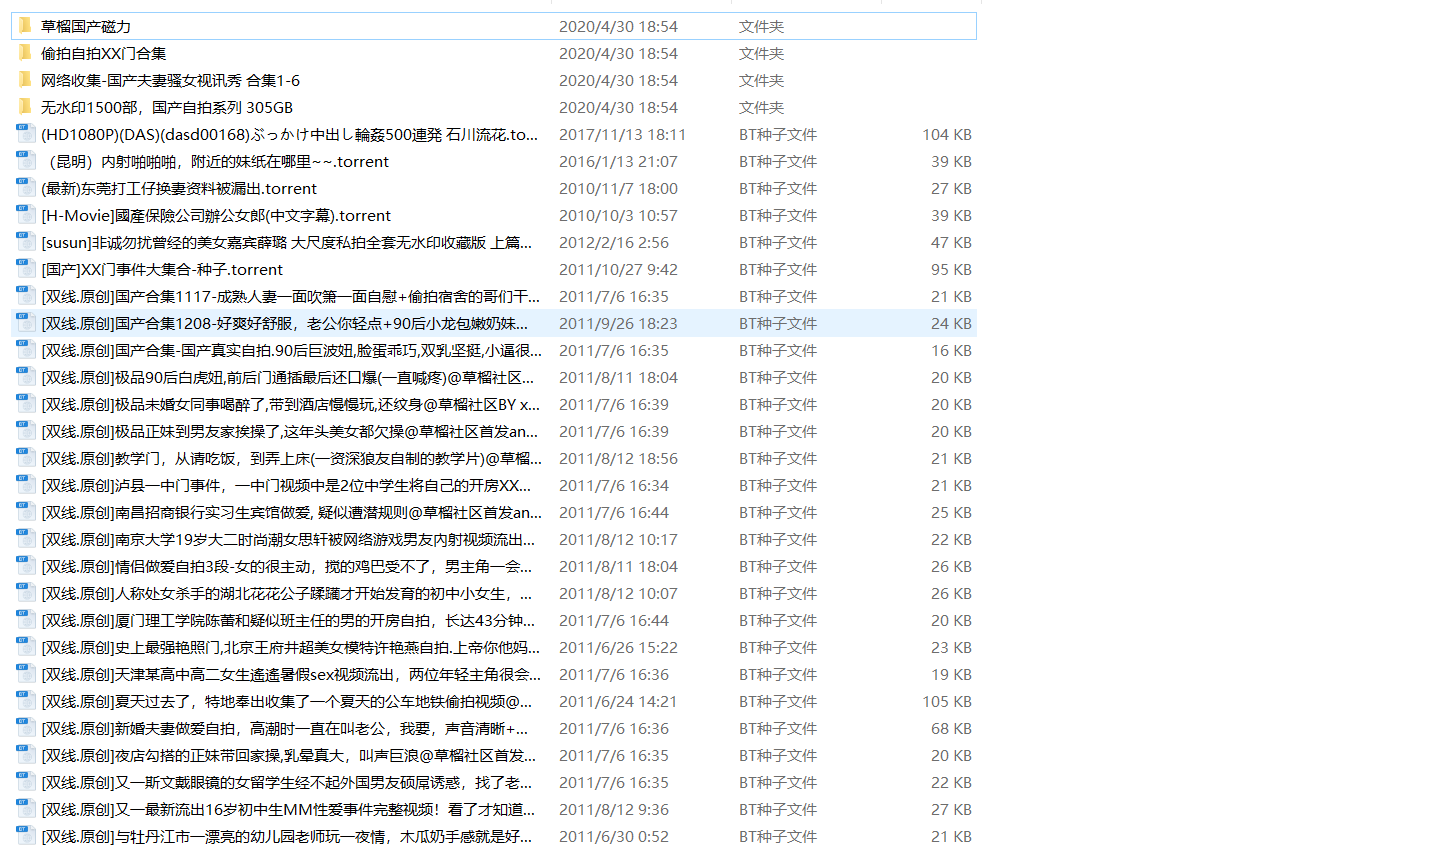Click the date 2011/6/24 14:21
Image resolution: width=1431 pixels, height=852 pixels.
point(618,701)
